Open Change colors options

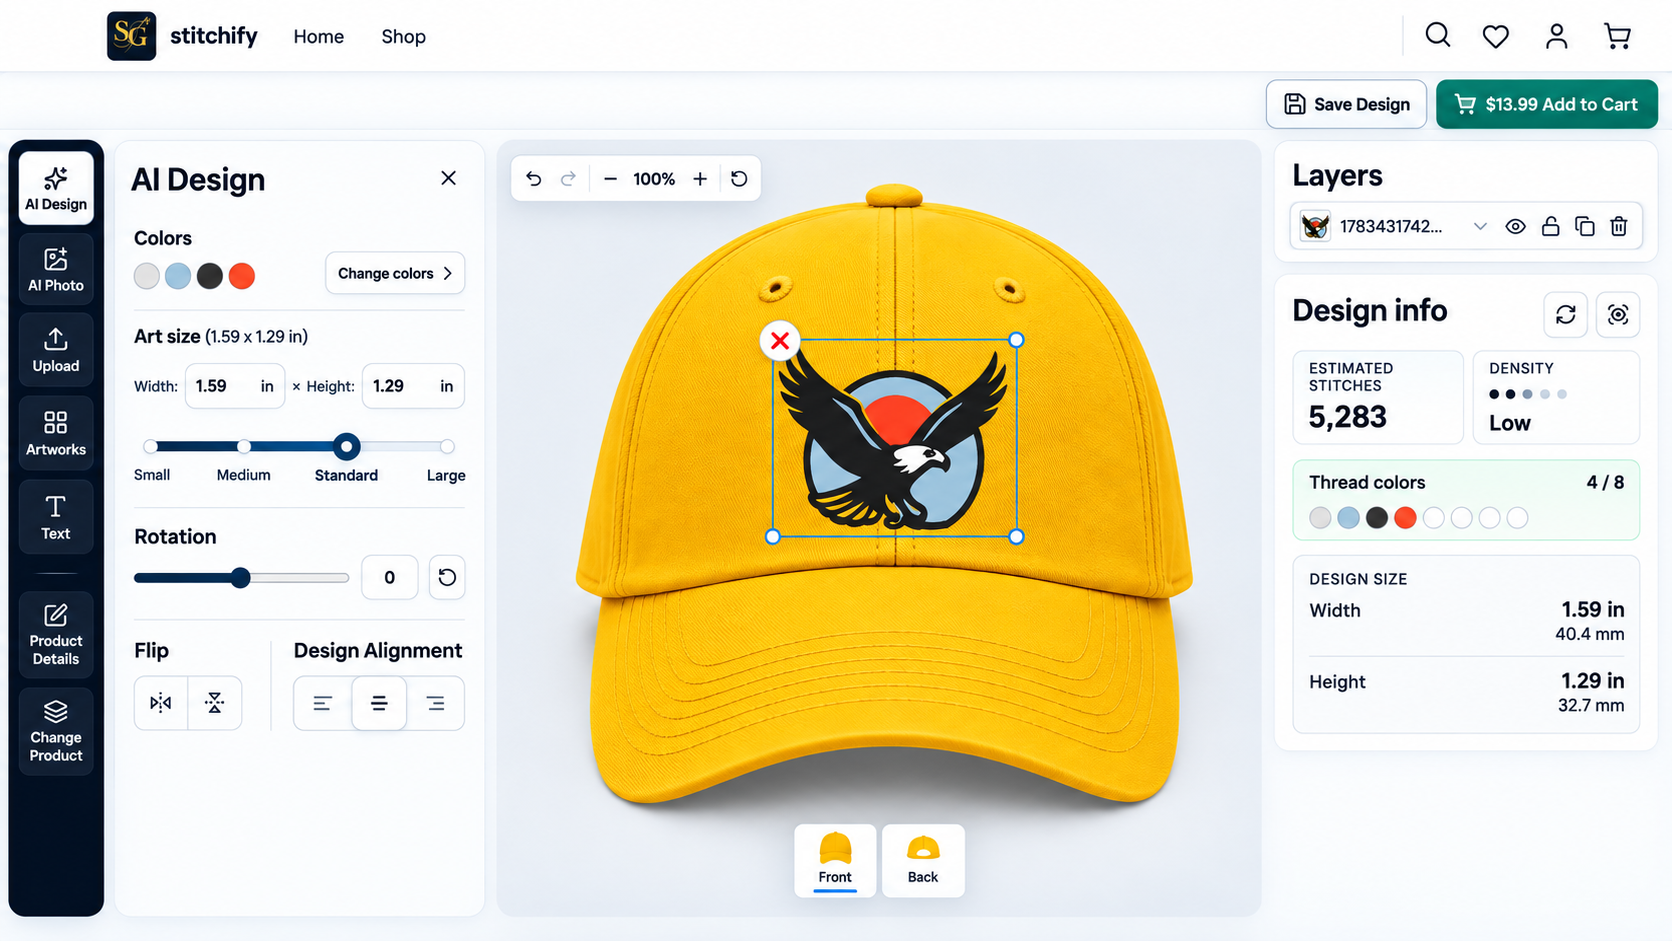click(x=395, y=273)
